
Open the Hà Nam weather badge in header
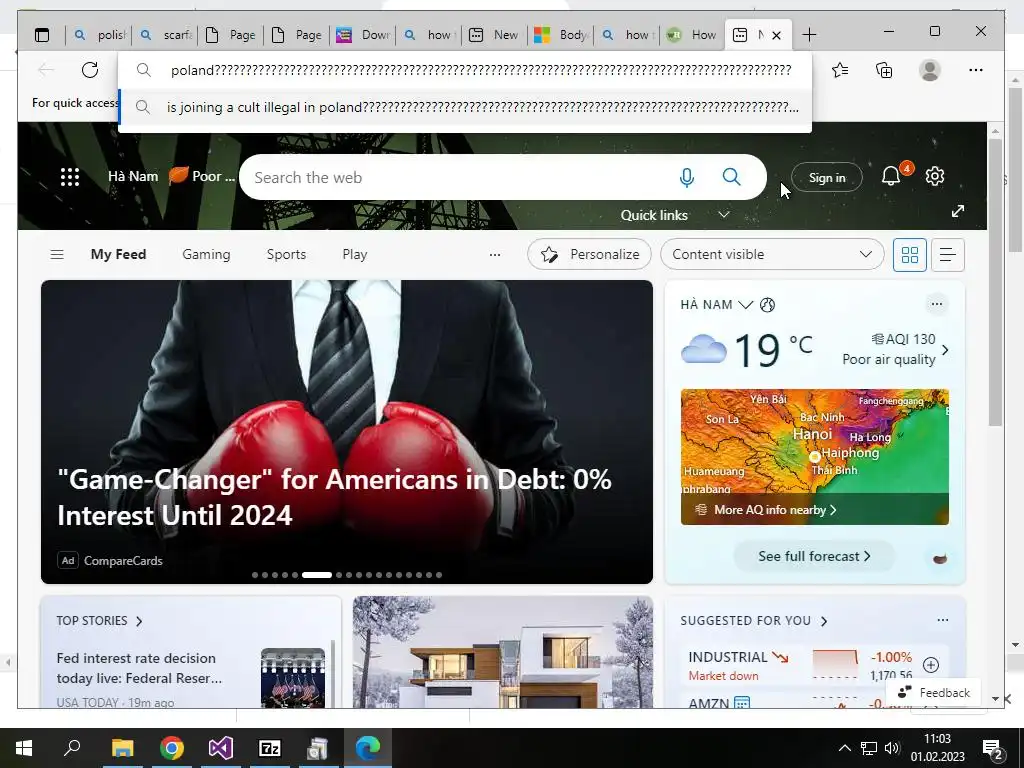(x=171, y=176)
